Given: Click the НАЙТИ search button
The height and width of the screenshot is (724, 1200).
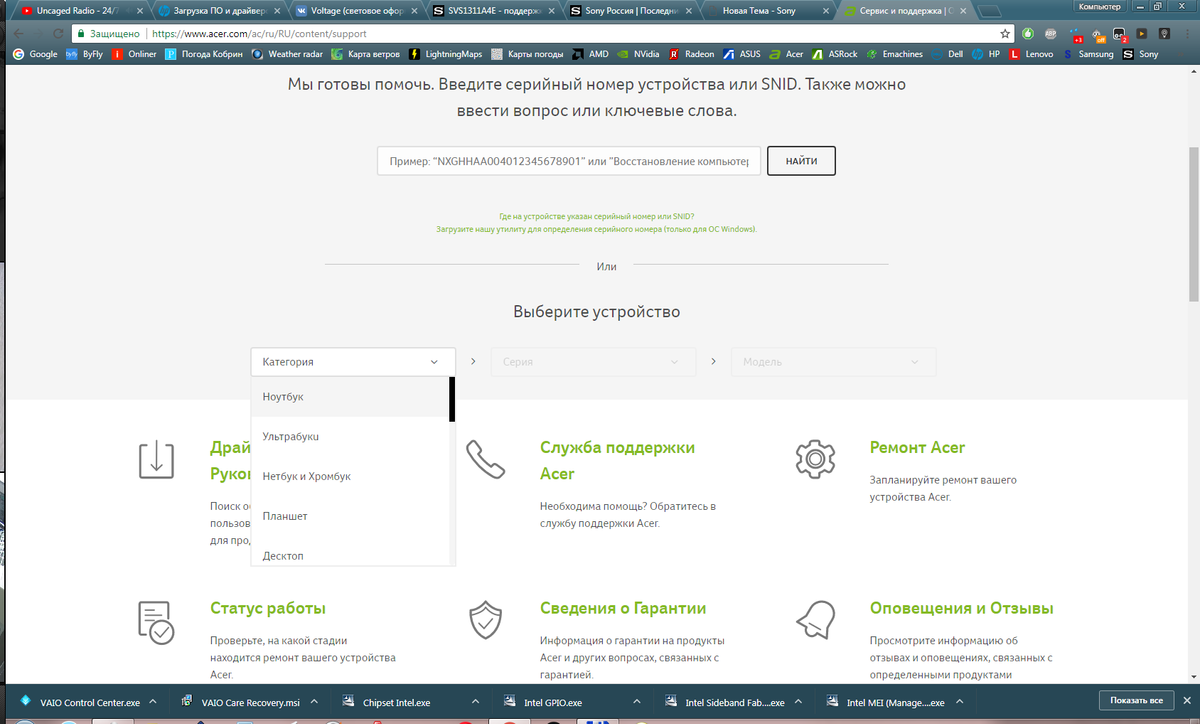Looking at the screenshot, I should 801,161.
